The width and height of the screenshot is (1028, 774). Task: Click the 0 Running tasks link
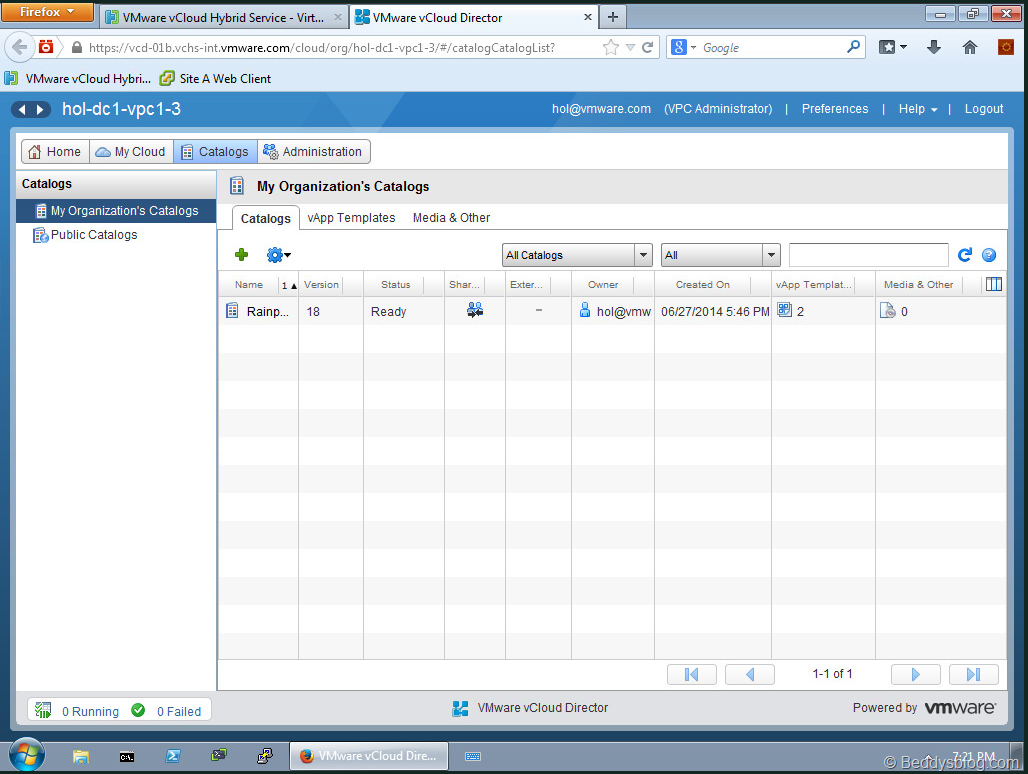(90, 711)
